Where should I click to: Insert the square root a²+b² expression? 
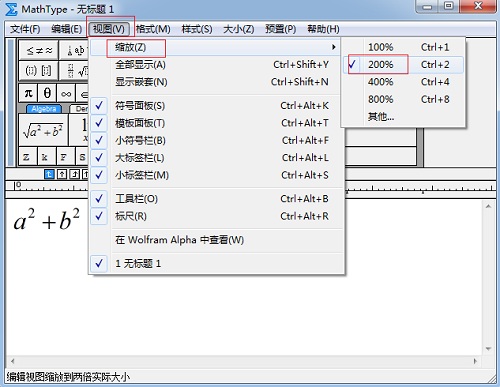43,130
